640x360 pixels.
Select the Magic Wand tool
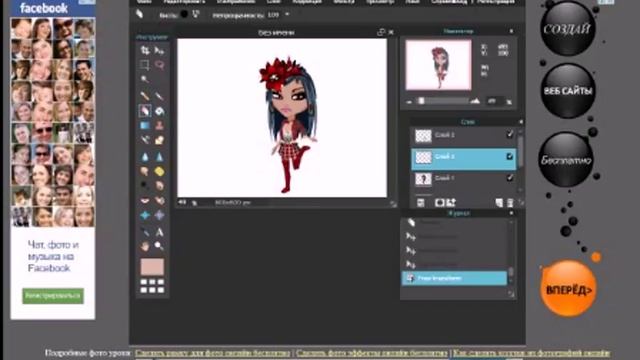pyautogui.click(x=144, y=79)
